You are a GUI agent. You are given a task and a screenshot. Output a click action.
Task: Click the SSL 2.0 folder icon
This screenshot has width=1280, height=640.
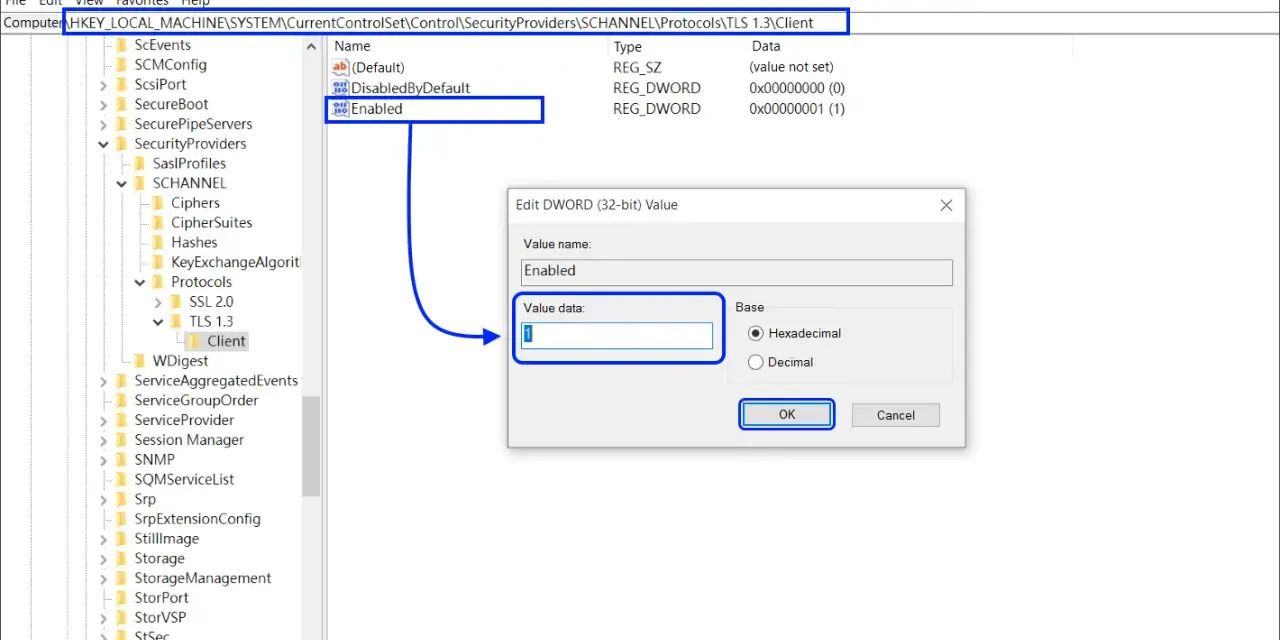pyautogui.click(x=177, y=302)
